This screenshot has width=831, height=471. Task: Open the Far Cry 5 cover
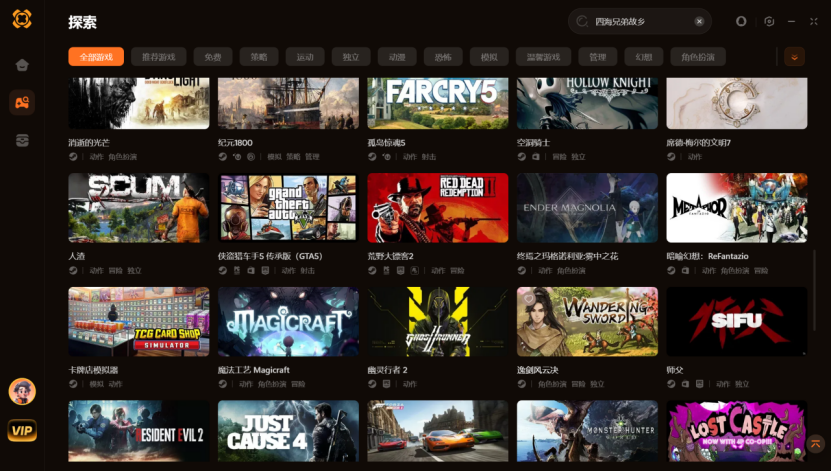coord(438,103)
